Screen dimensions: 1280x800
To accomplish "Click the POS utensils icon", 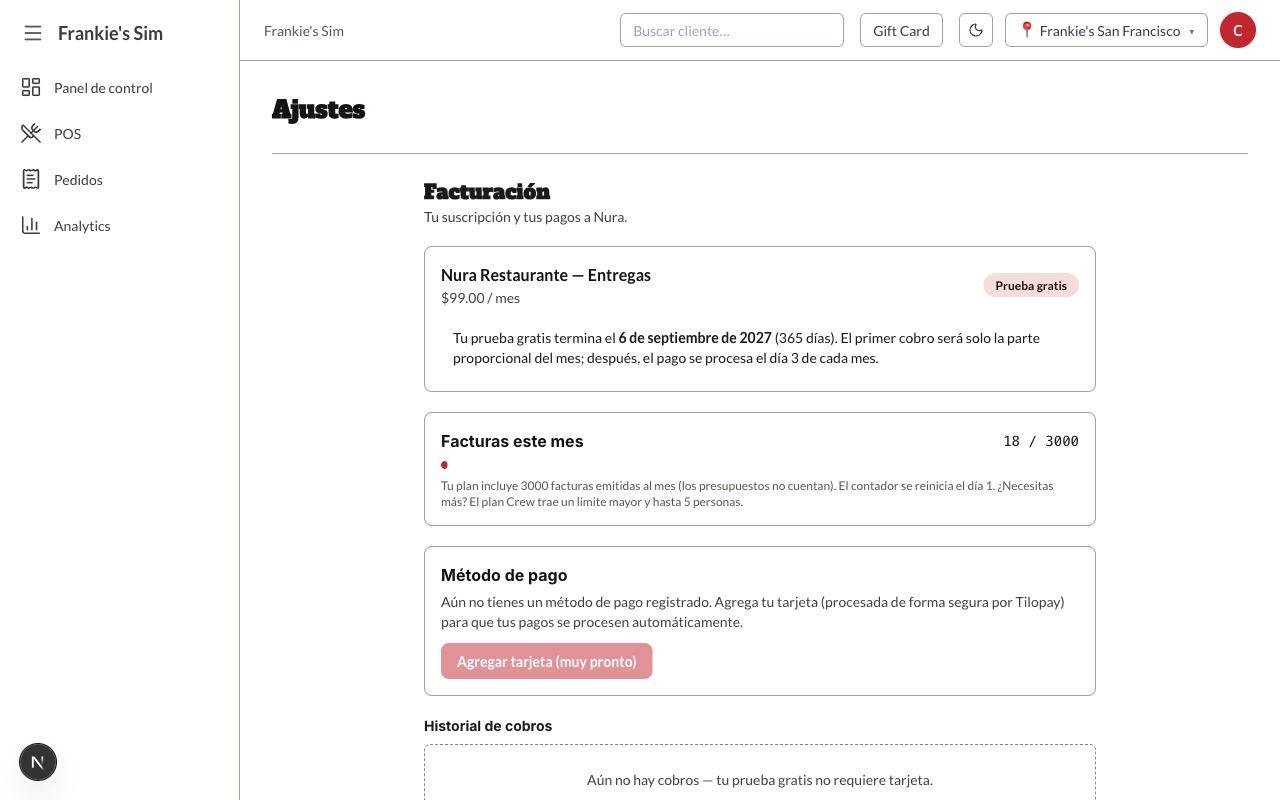I will (x=31, y=133).
